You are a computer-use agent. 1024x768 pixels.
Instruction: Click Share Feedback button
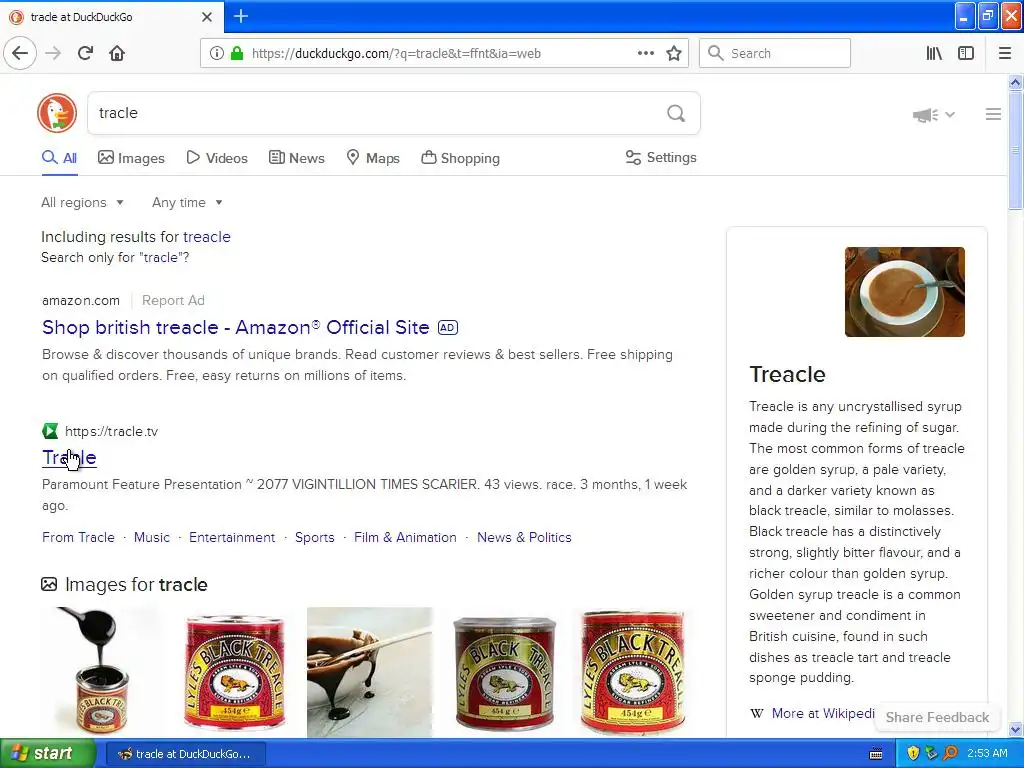click(x=937, y=717)
